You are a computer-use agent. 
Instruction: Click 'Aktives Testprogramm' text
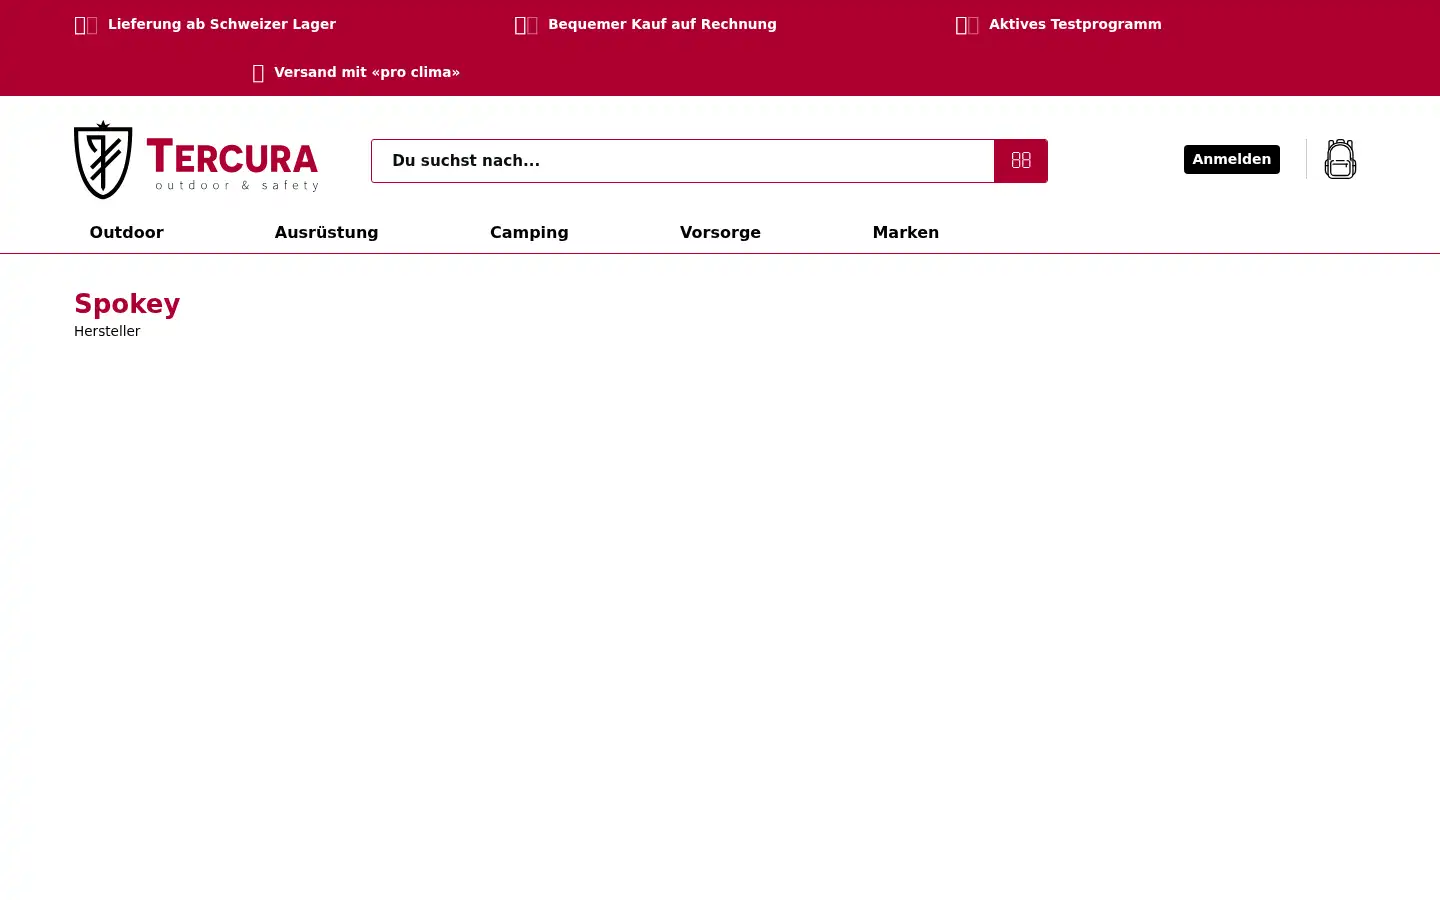[x=1075, y=24]
